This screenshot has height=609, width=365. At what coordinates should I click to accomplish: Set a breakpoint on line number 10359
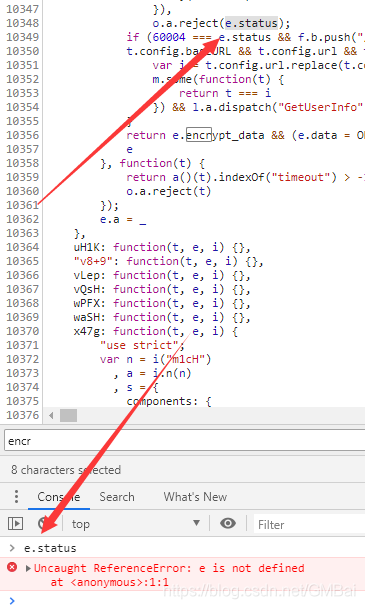[x=23, y=177]
